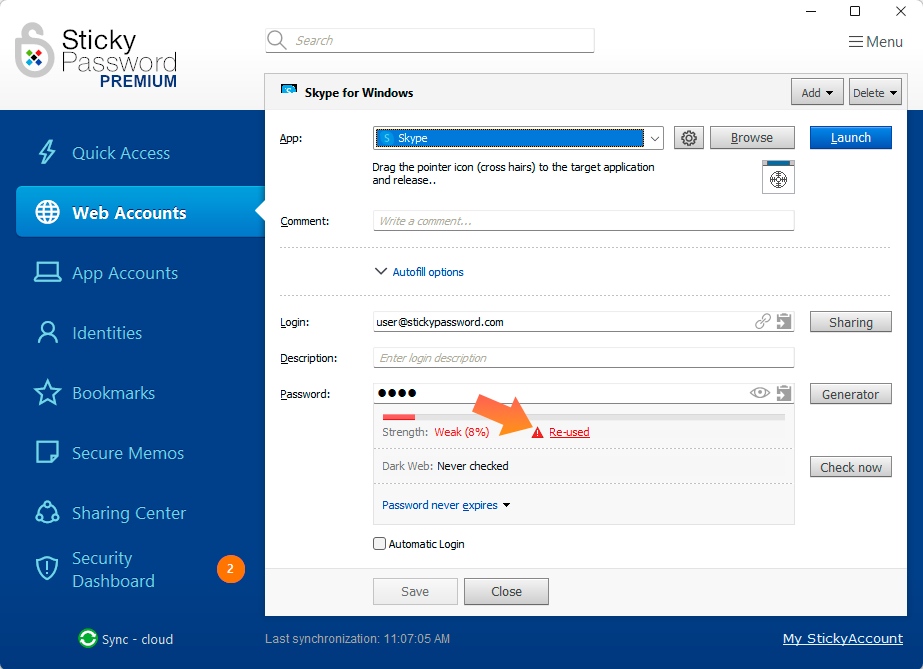The image size is (923, 669).
Task: Click the Security Dashboard shield icon
Action: point(47,568)
